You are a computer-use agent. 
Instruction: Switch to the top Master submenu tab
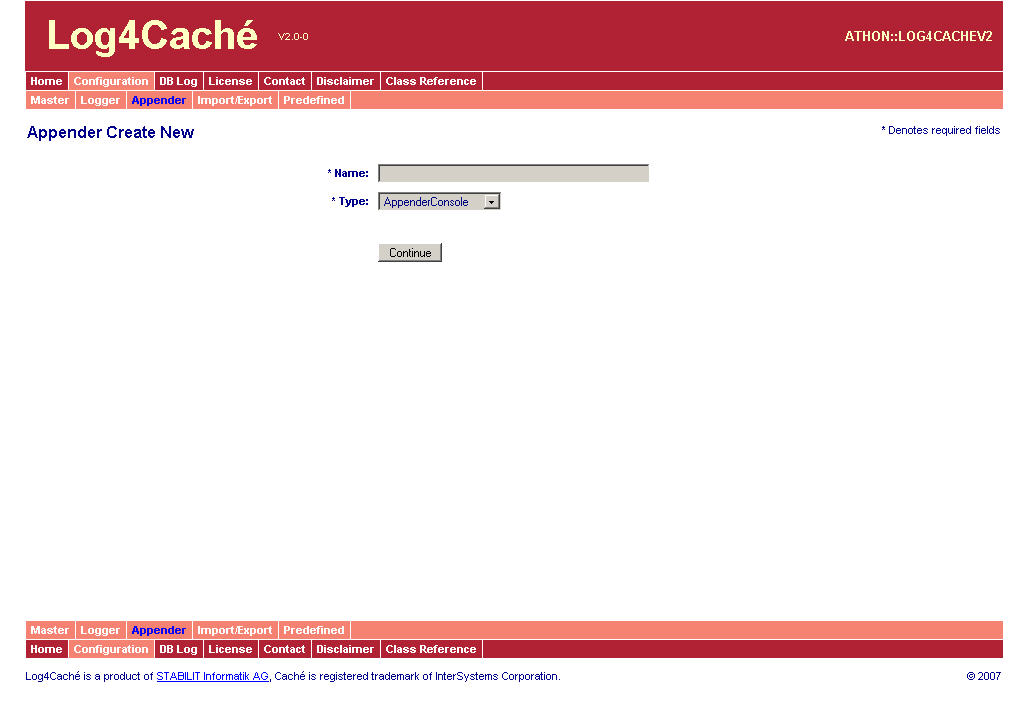click(x=50, y=100)
